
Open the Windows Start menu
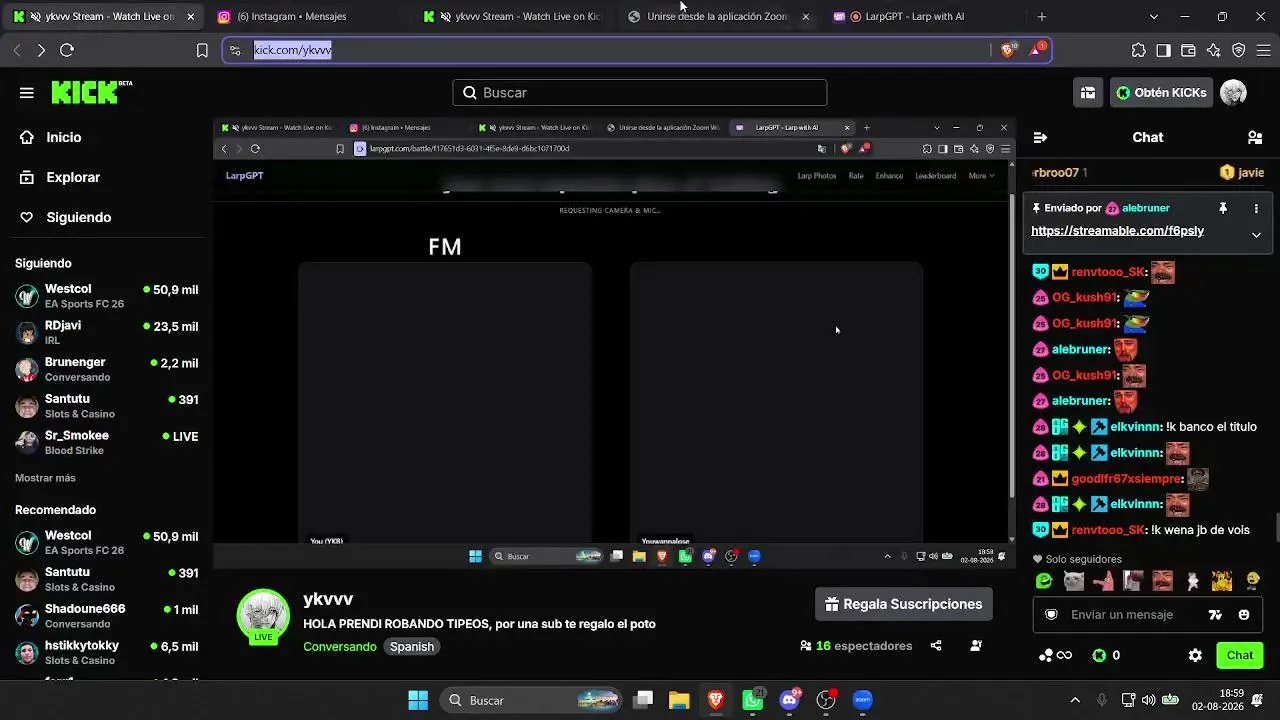[x=418, y=700]
